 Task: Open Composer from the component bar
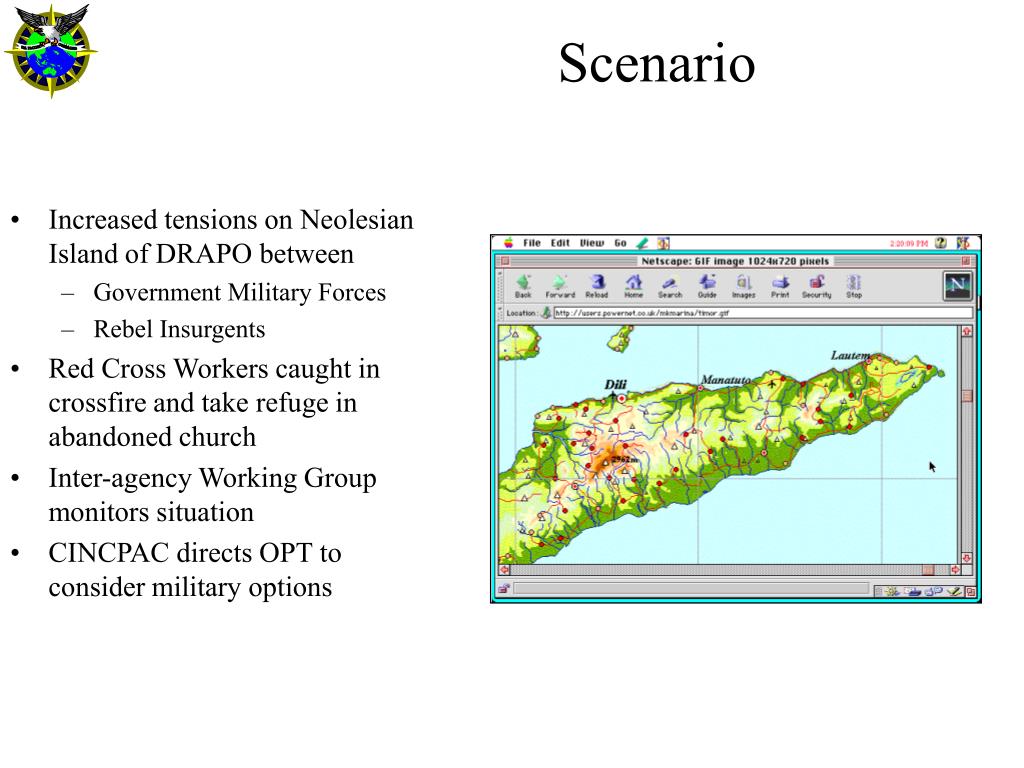pyautogui.click(x=954, y=591)
